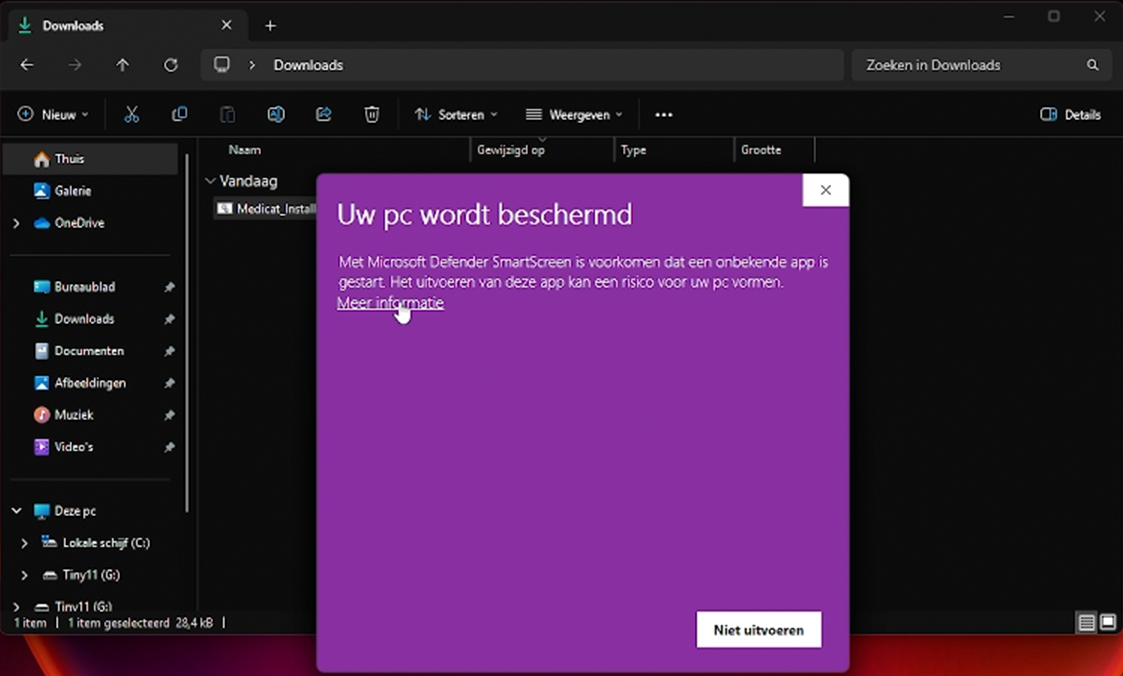
Task: Open Afbeeldingen in the sidebar
Action: tap(90, 382)
